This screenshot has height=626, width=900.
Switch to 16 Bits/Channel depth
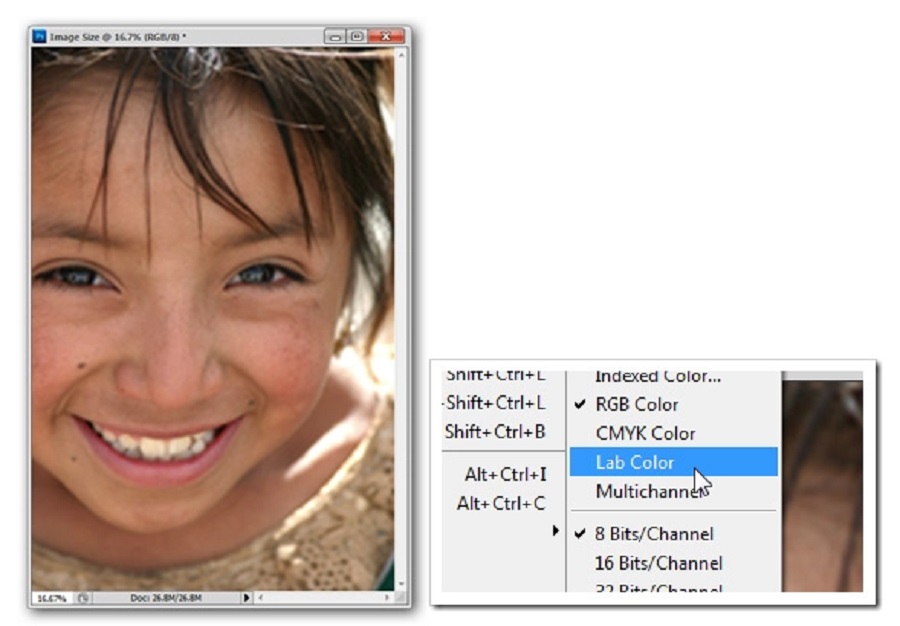pos(658,563)
